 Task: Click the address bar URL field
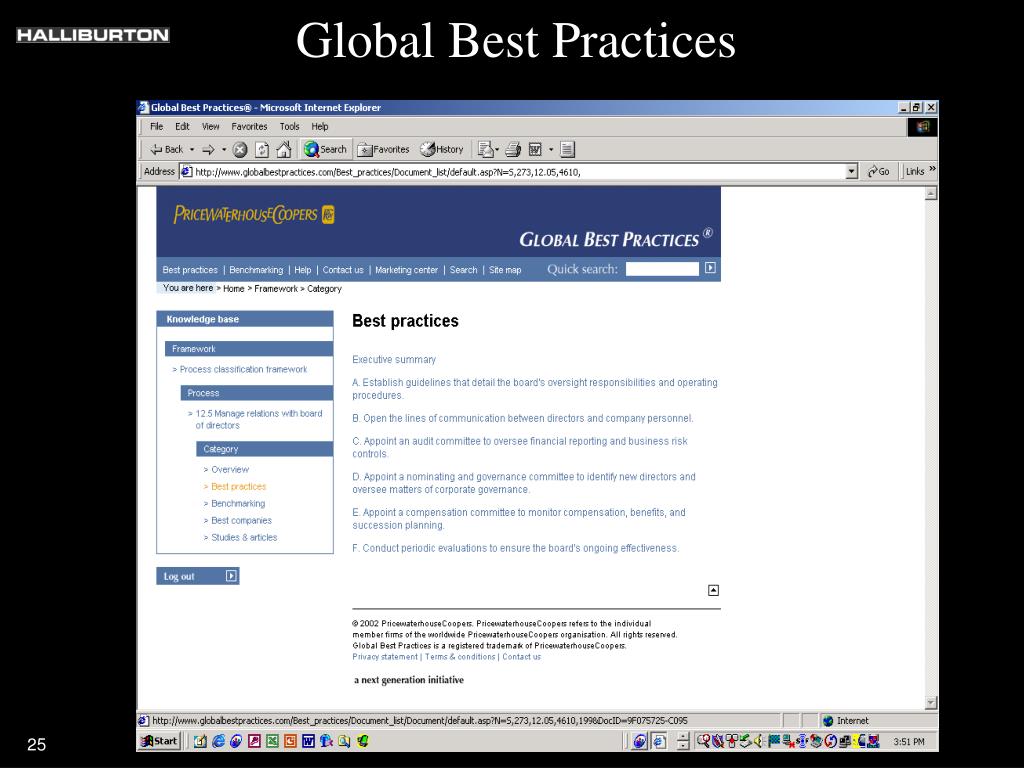coord(512,172)
